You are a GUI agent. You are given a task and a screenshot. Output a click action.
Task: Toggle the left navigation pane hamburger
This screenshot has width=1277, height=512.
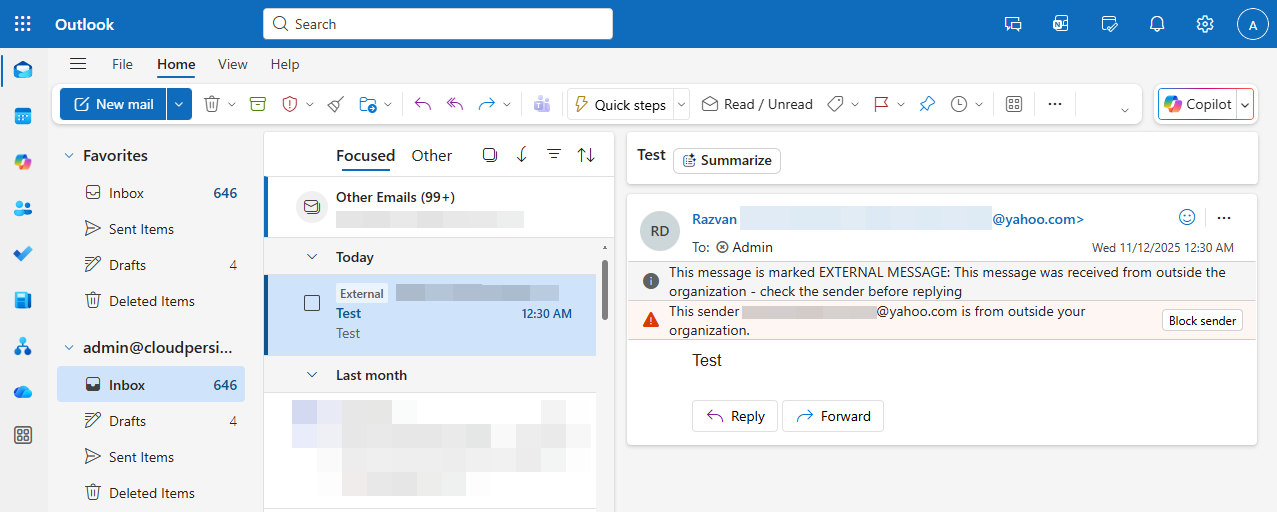[78, 64]
